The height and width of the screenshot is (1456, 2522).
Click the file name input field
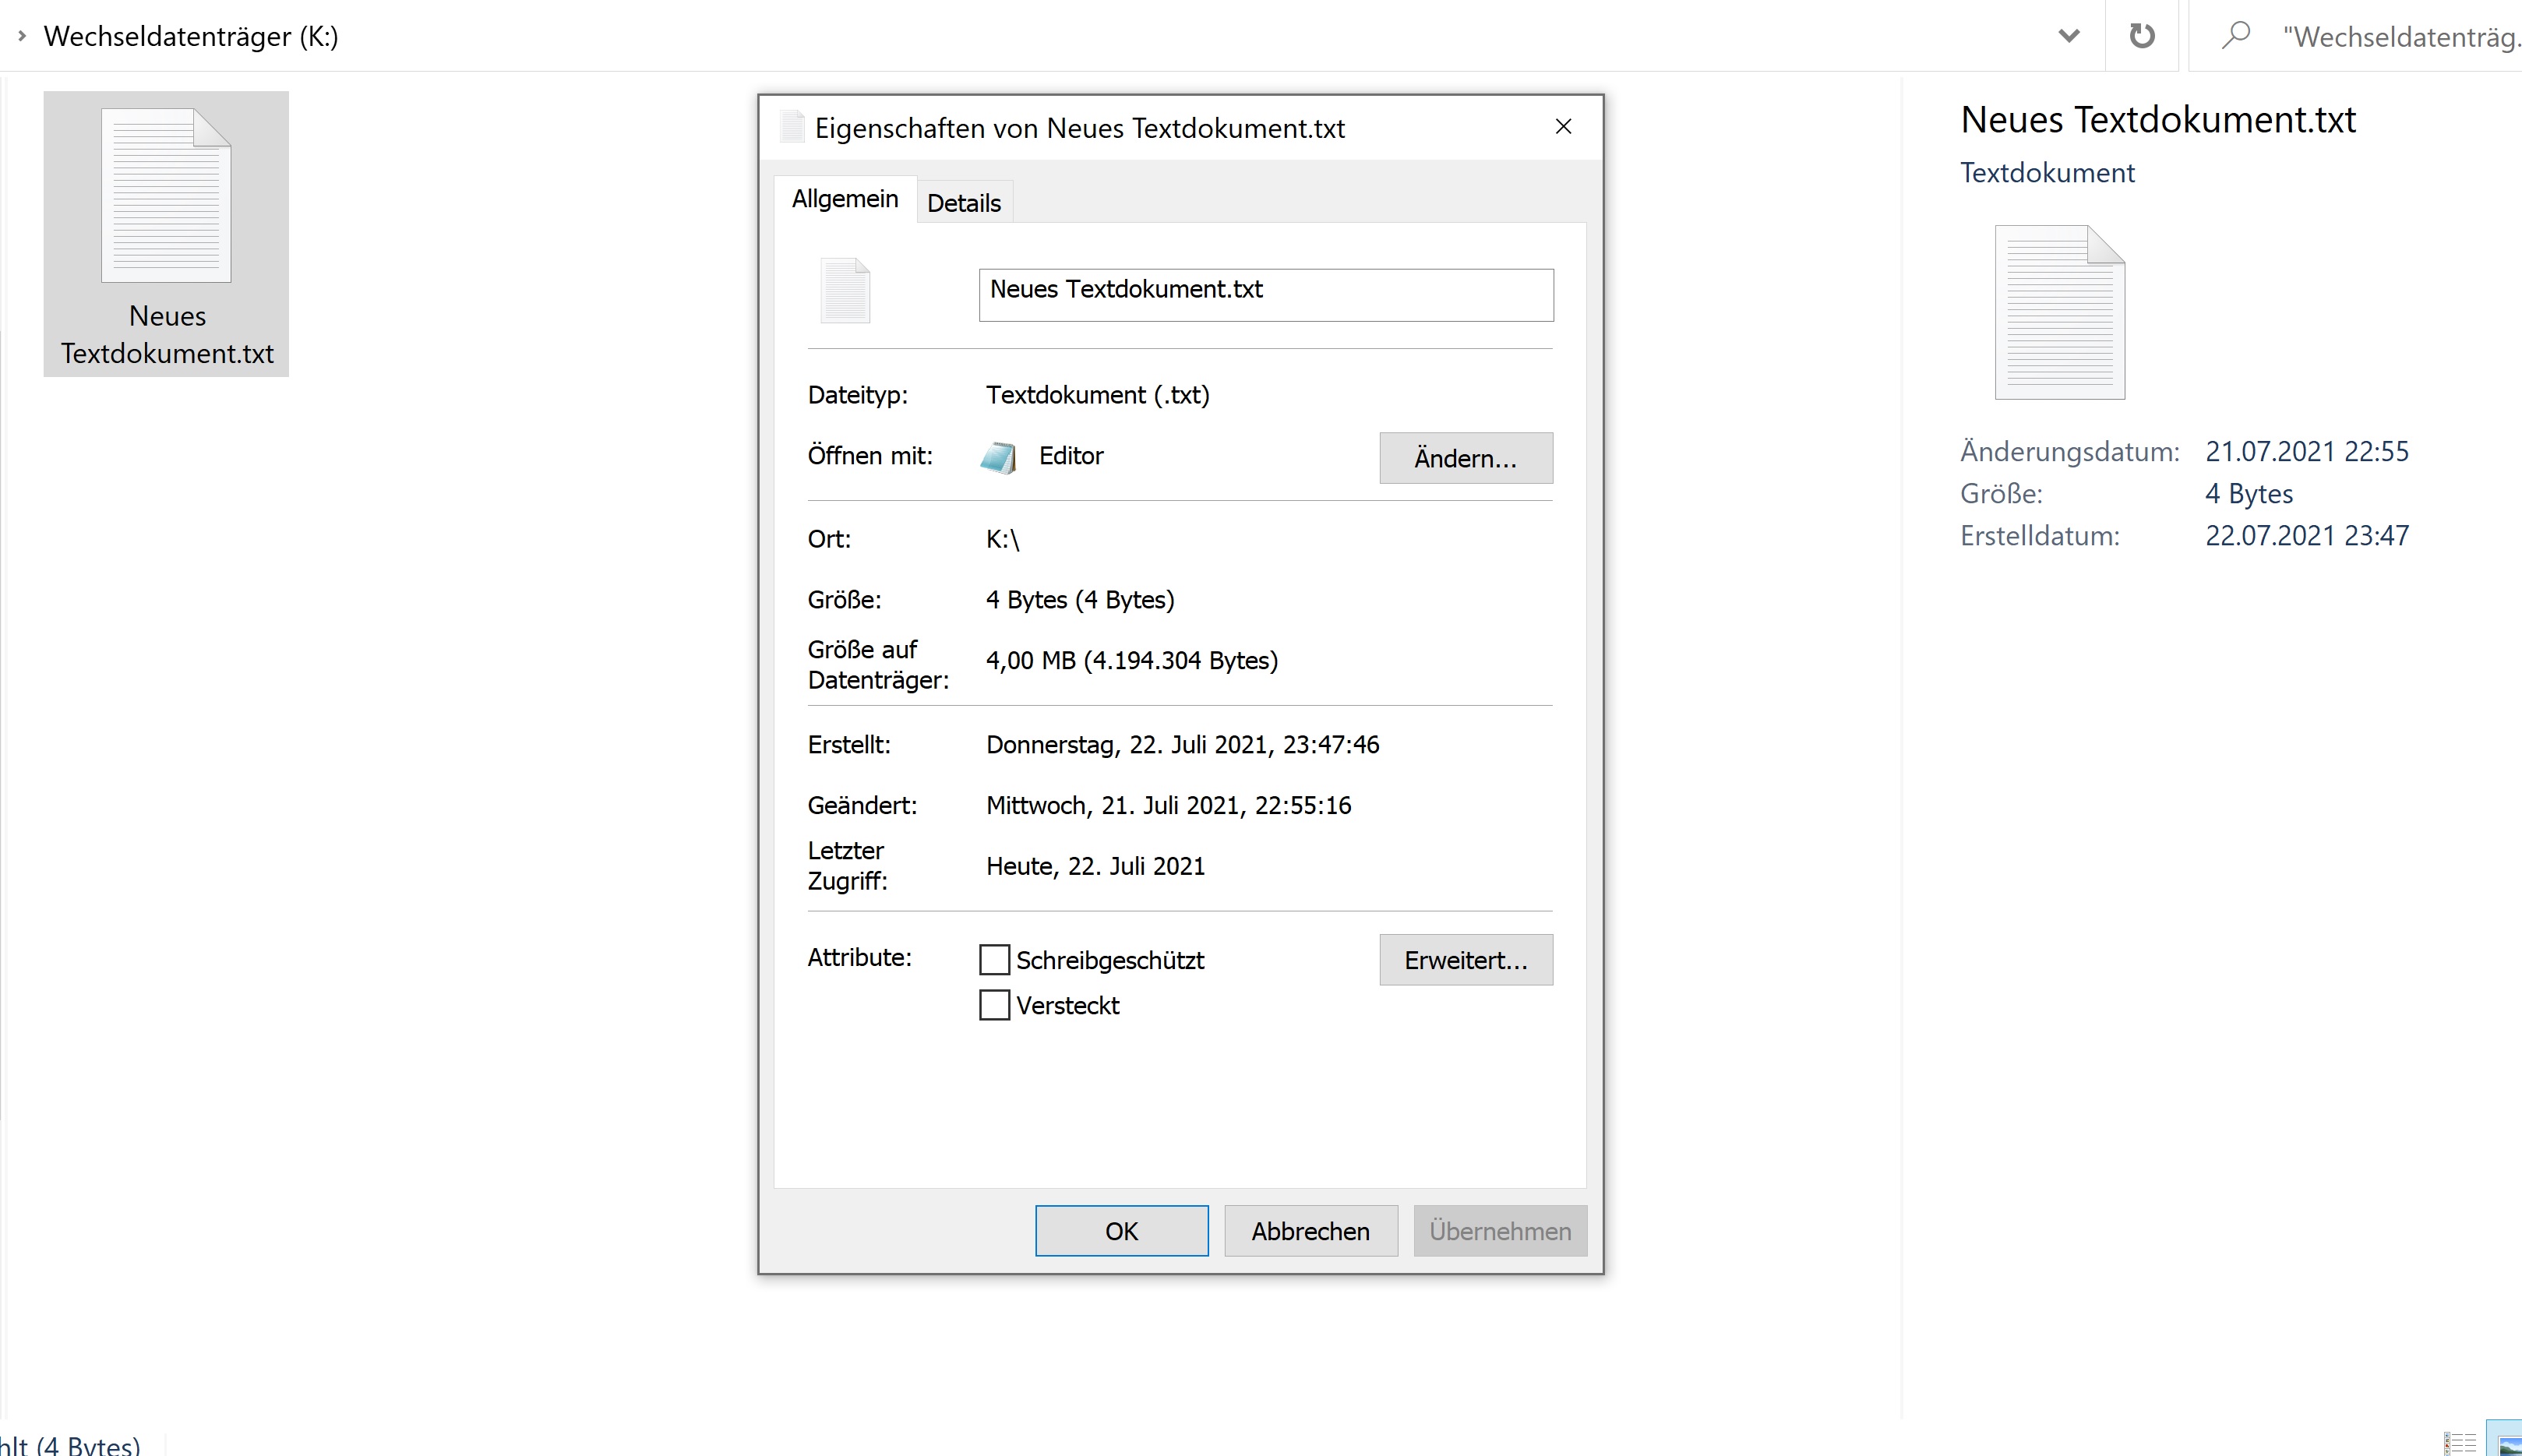[x=1265, y=295]
